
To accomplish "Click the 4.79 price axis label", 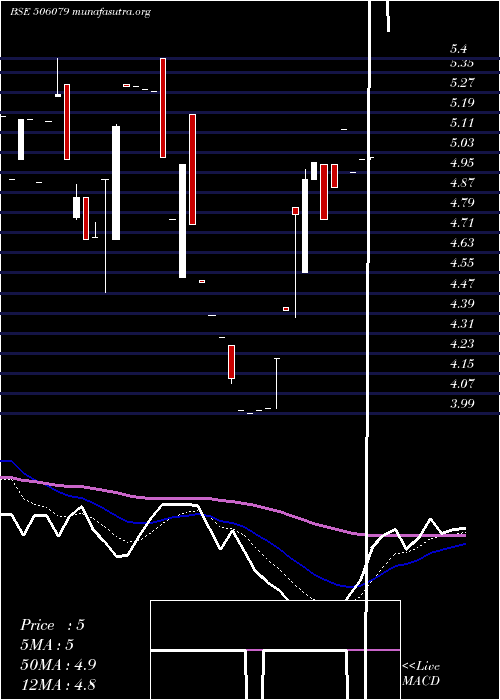I will click(x=462, y=203).
